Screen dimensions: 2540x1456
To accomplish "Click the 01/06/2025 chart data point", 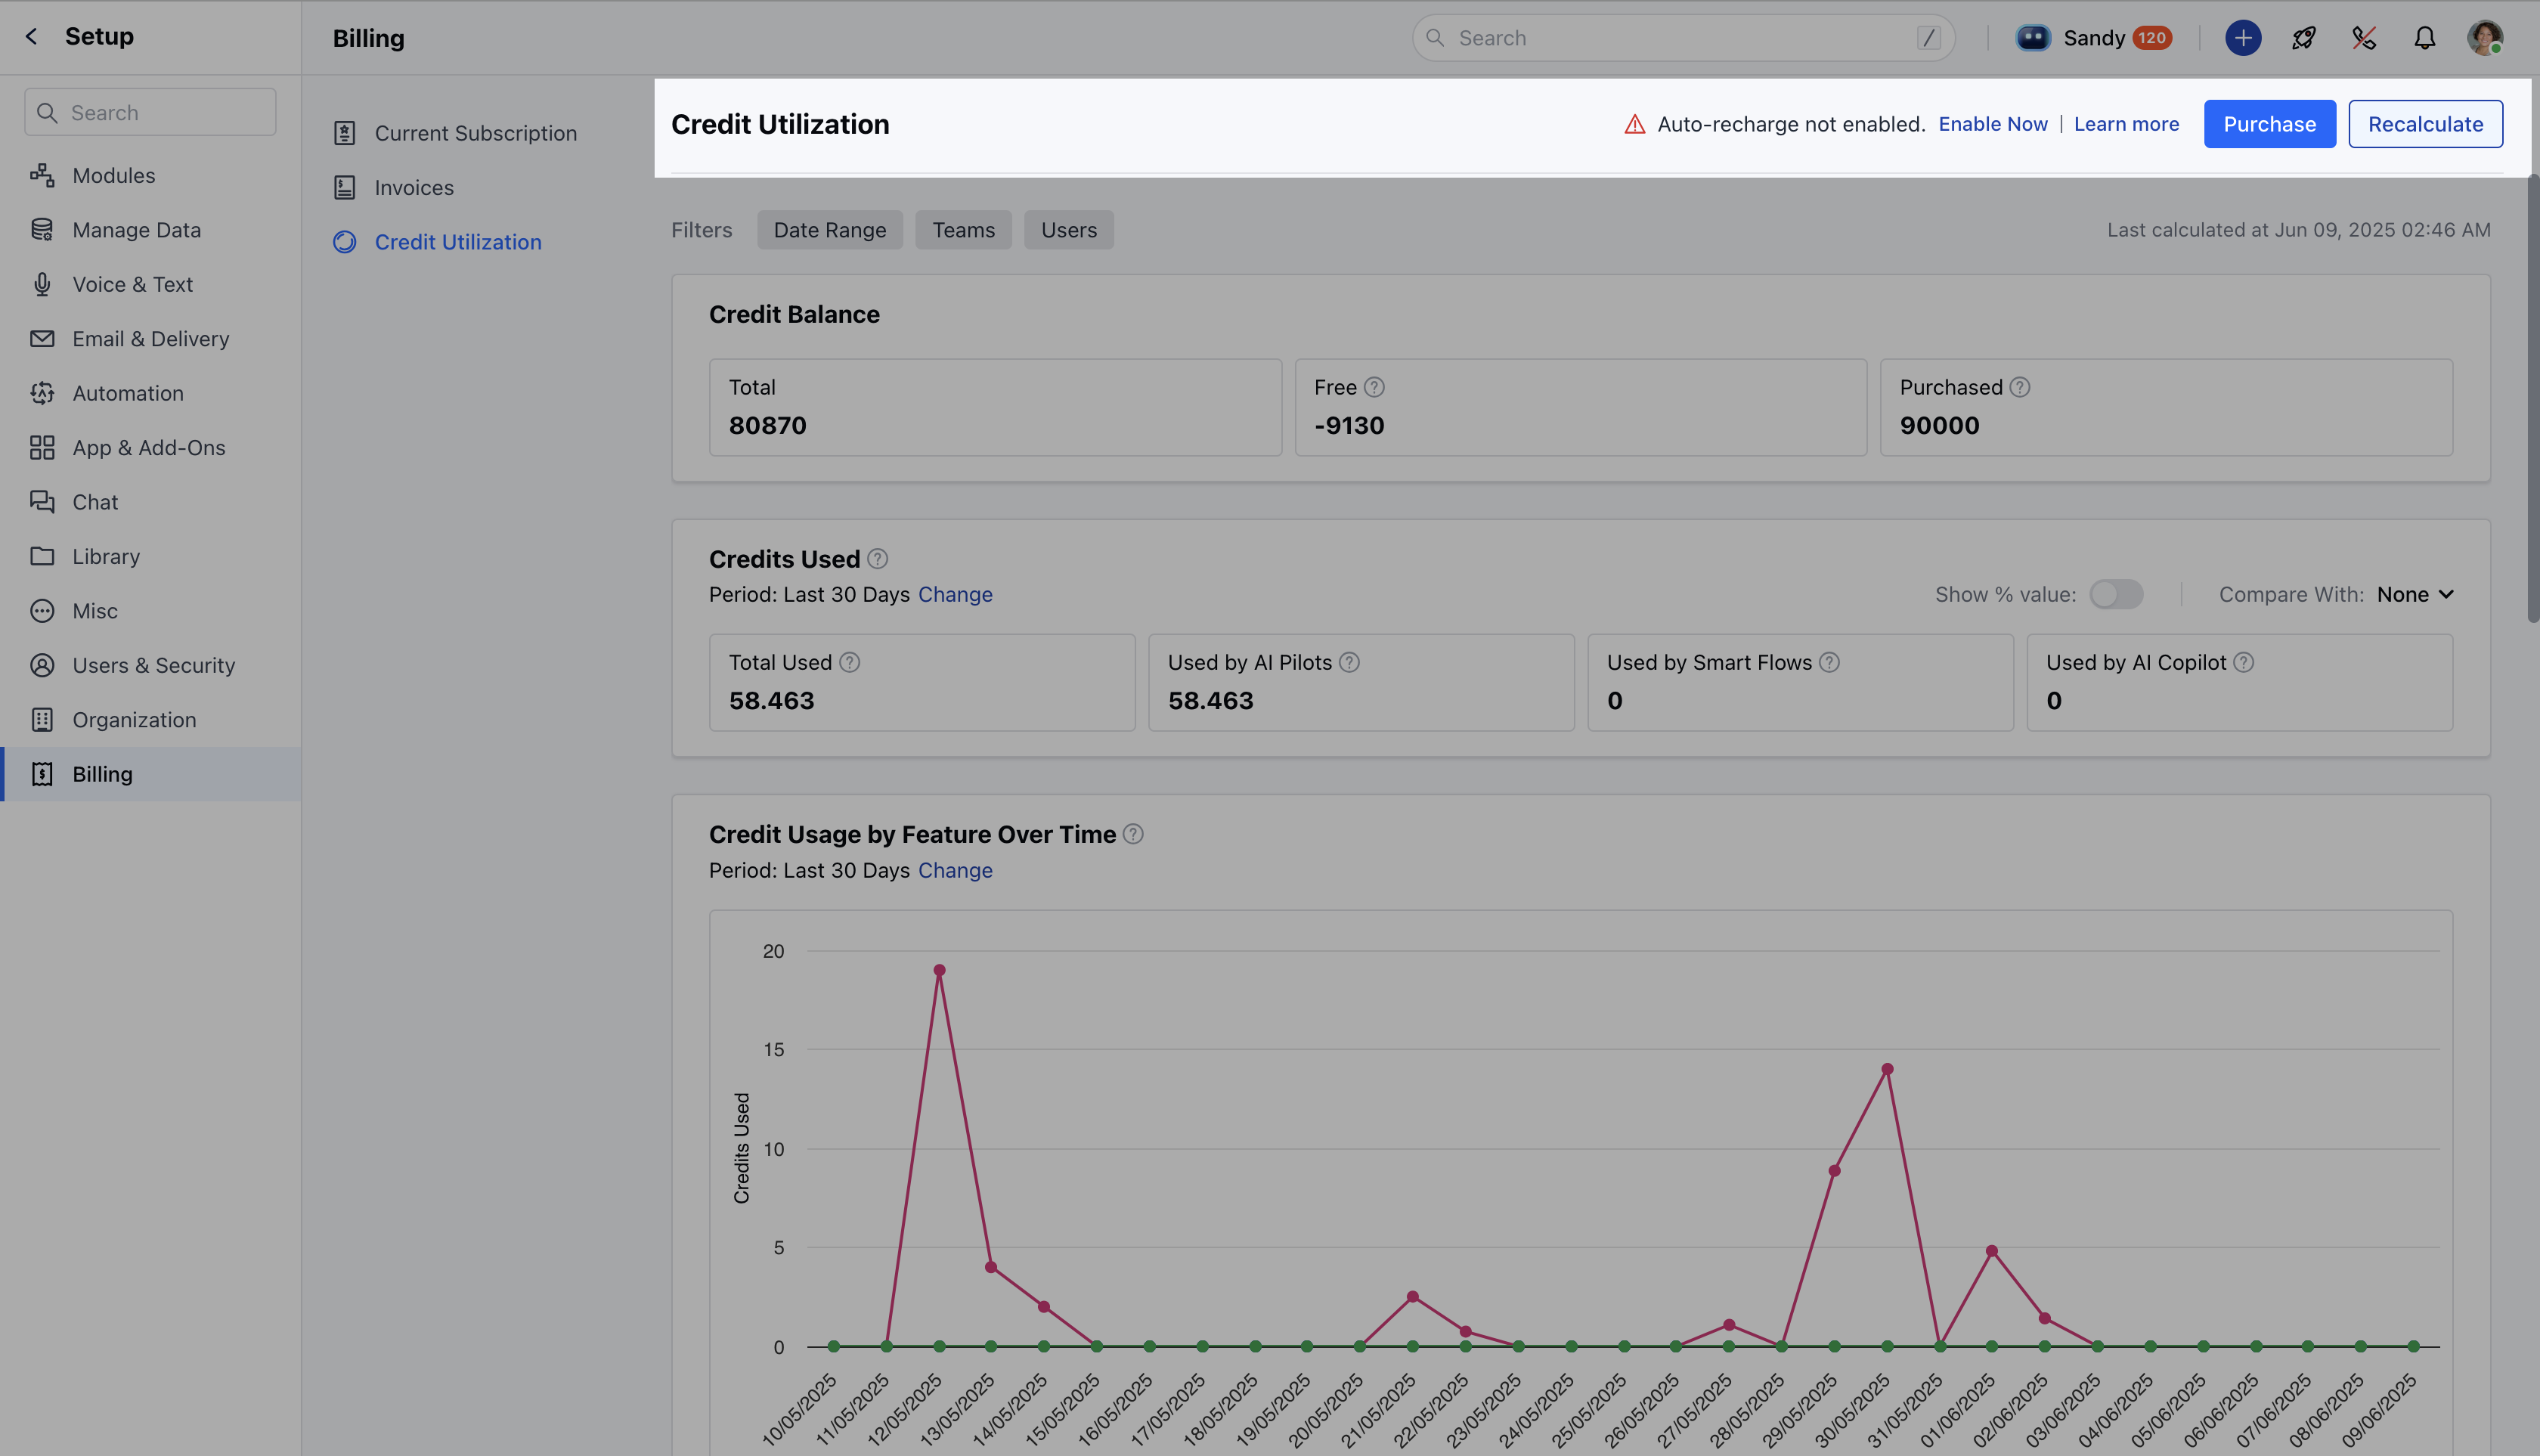I will [x=1992, y=1251].
